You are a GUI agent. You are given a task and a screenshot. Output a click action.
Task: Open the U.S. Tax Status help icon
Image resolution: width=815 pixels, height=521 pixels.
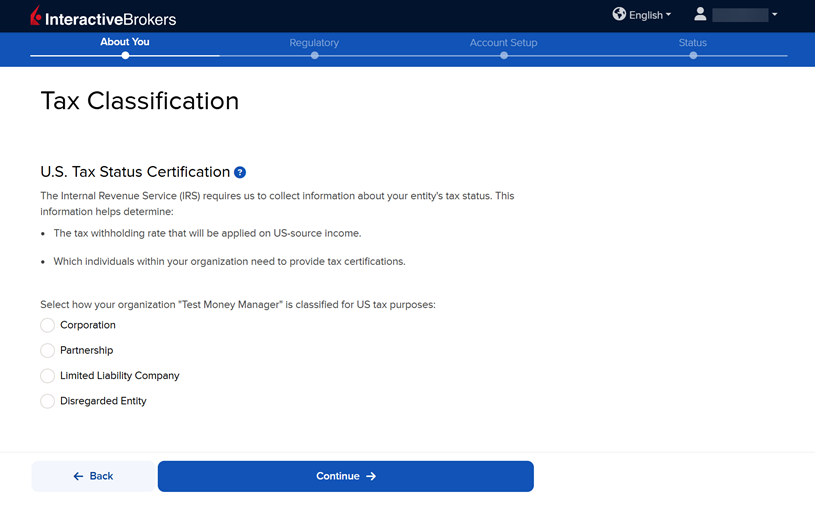tap(240, 173)
